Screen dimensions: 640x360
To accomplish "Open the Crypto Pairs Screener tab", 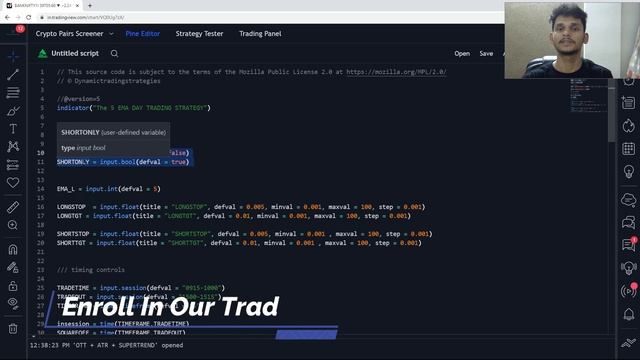I will (x=69, y=34).
